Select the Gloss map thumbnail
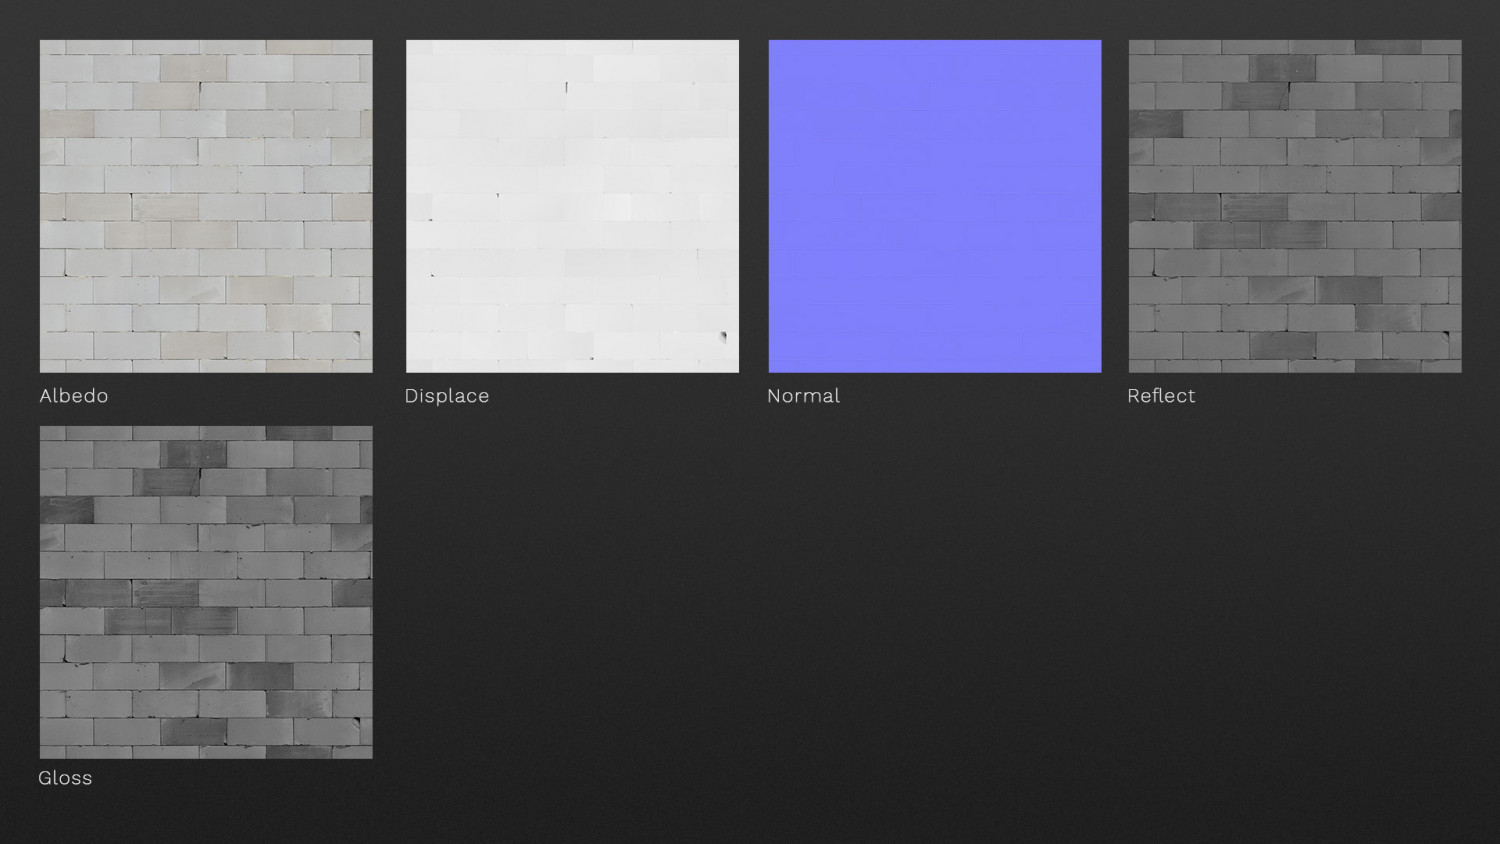Viewport: 1500px width, 844px height. 206,592
